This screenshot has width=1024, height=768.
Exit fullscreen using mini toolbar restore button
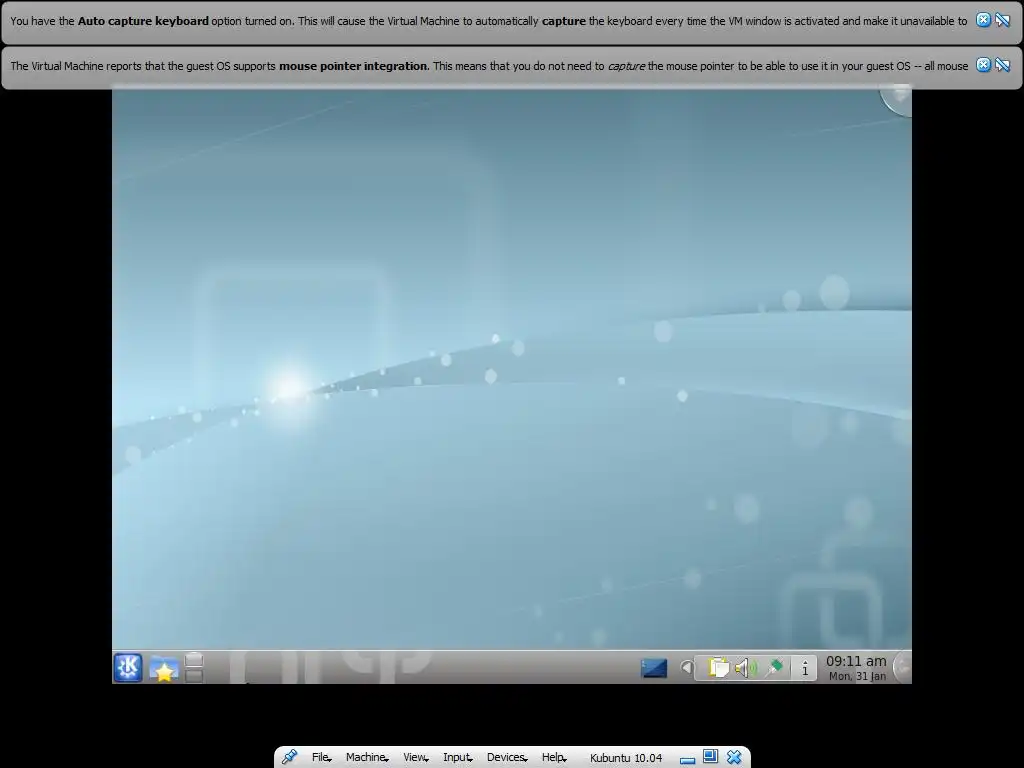click(x=711, y=756)
